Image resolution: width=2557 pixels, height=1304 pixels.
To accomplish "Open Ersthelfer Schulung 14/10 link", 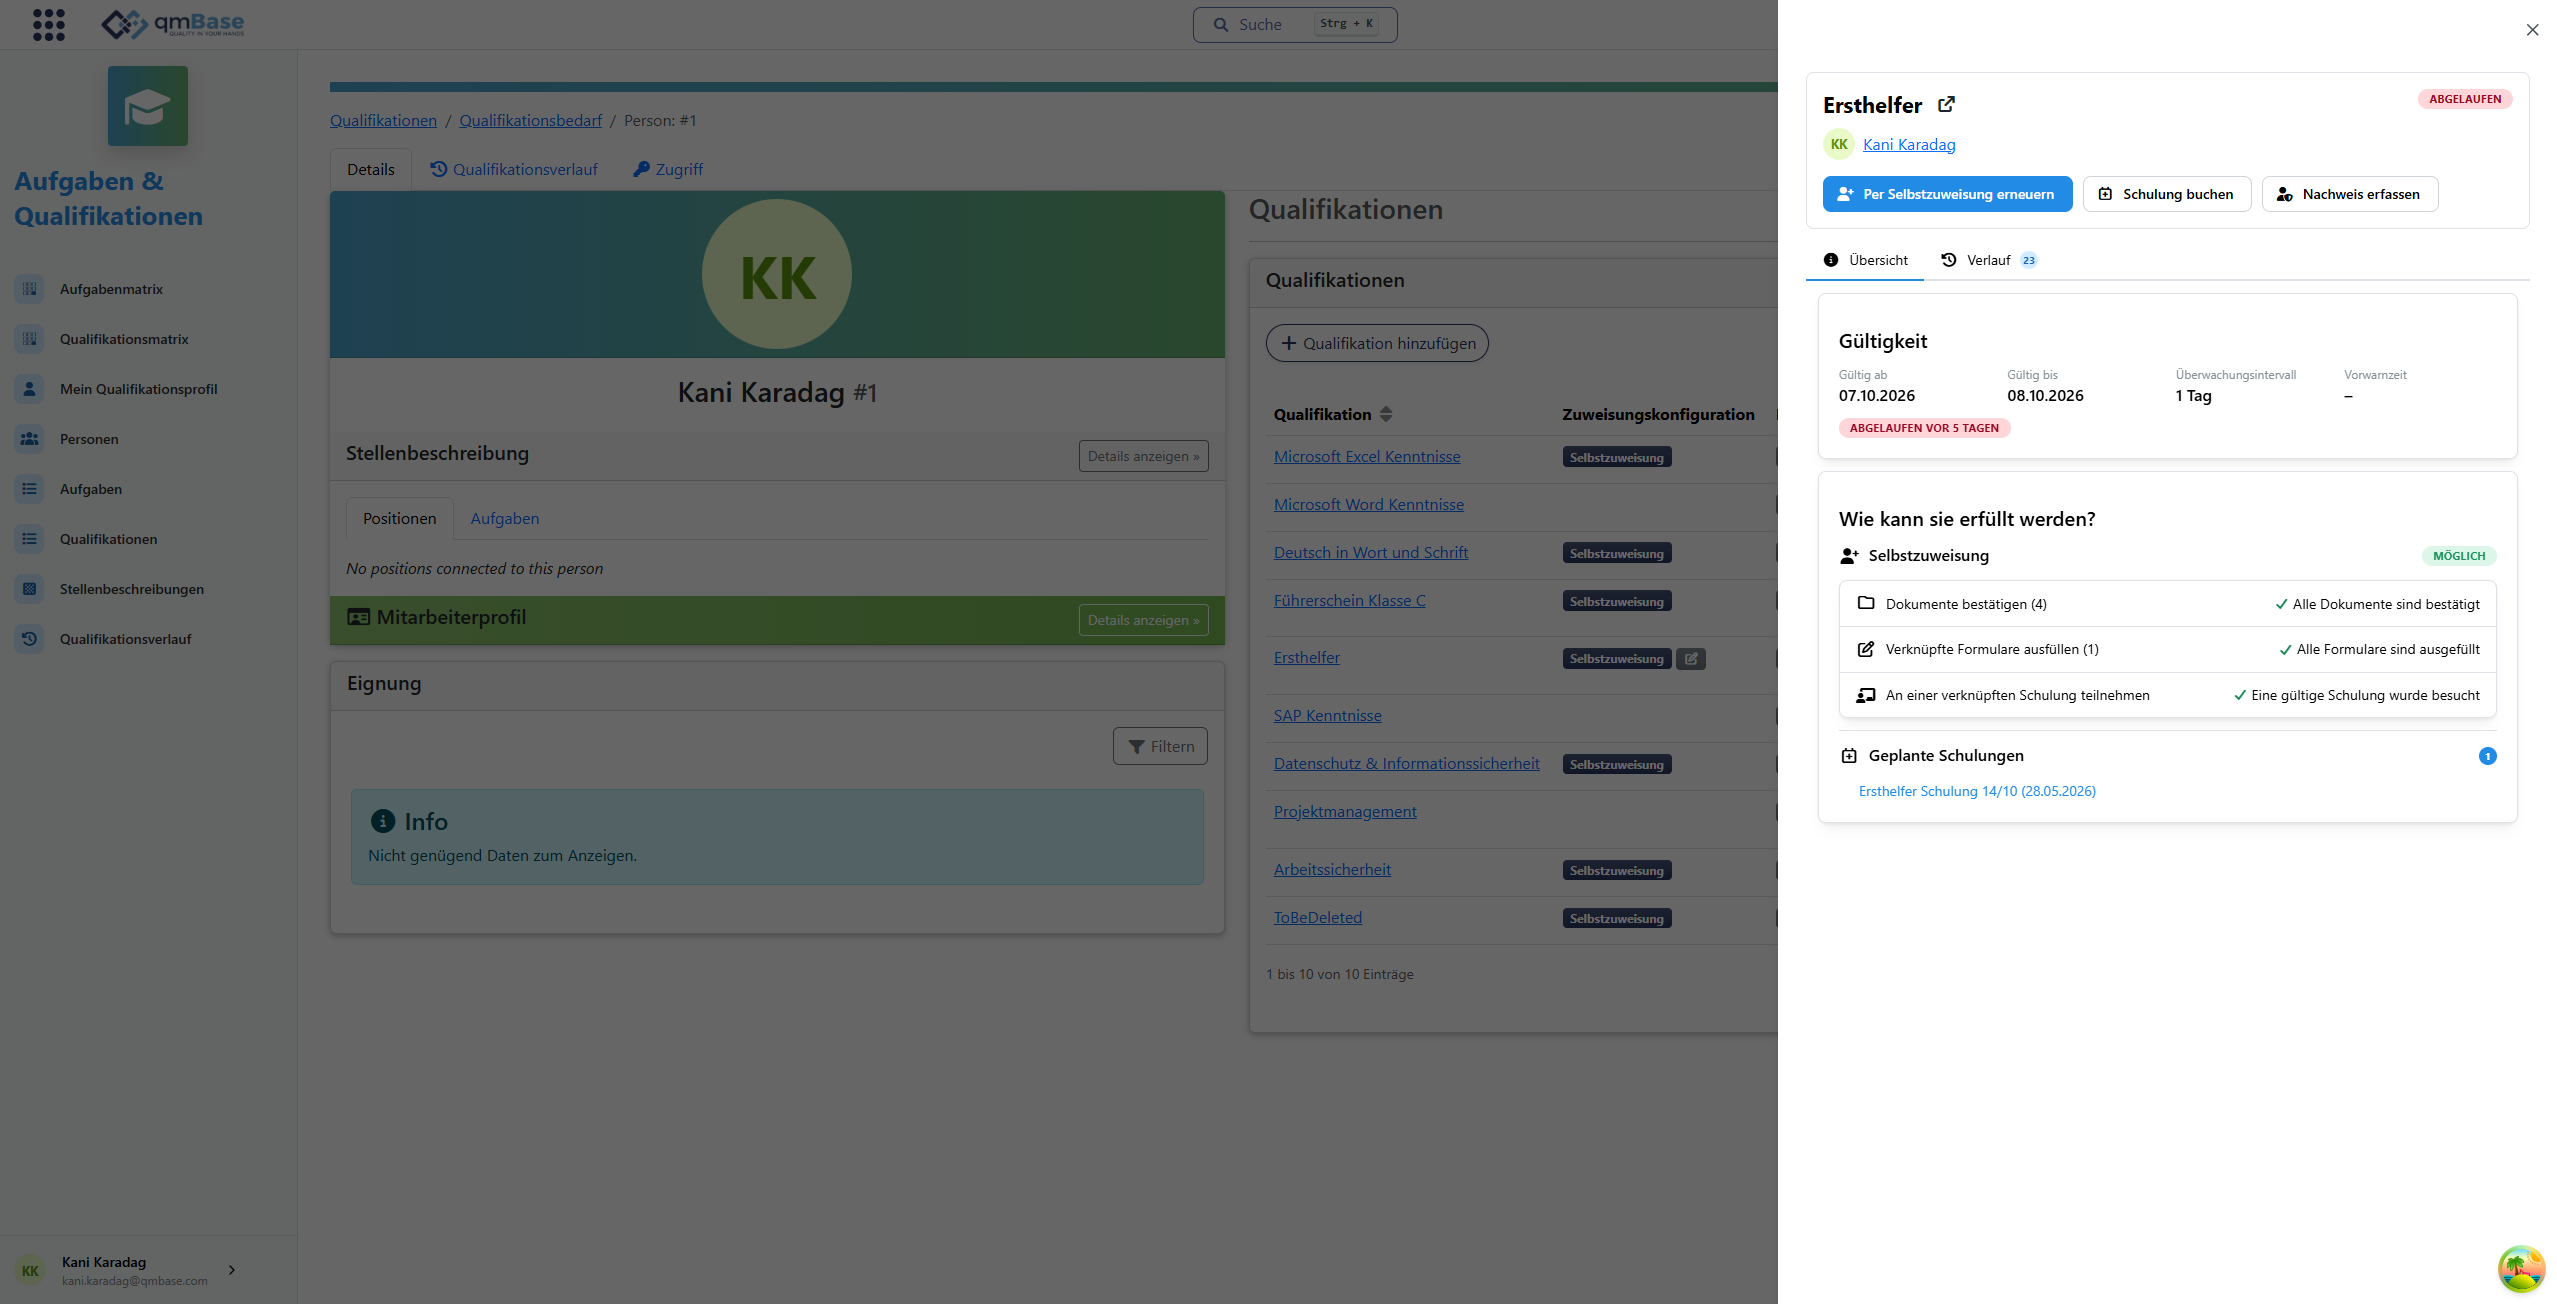I will click(1977, 791).
